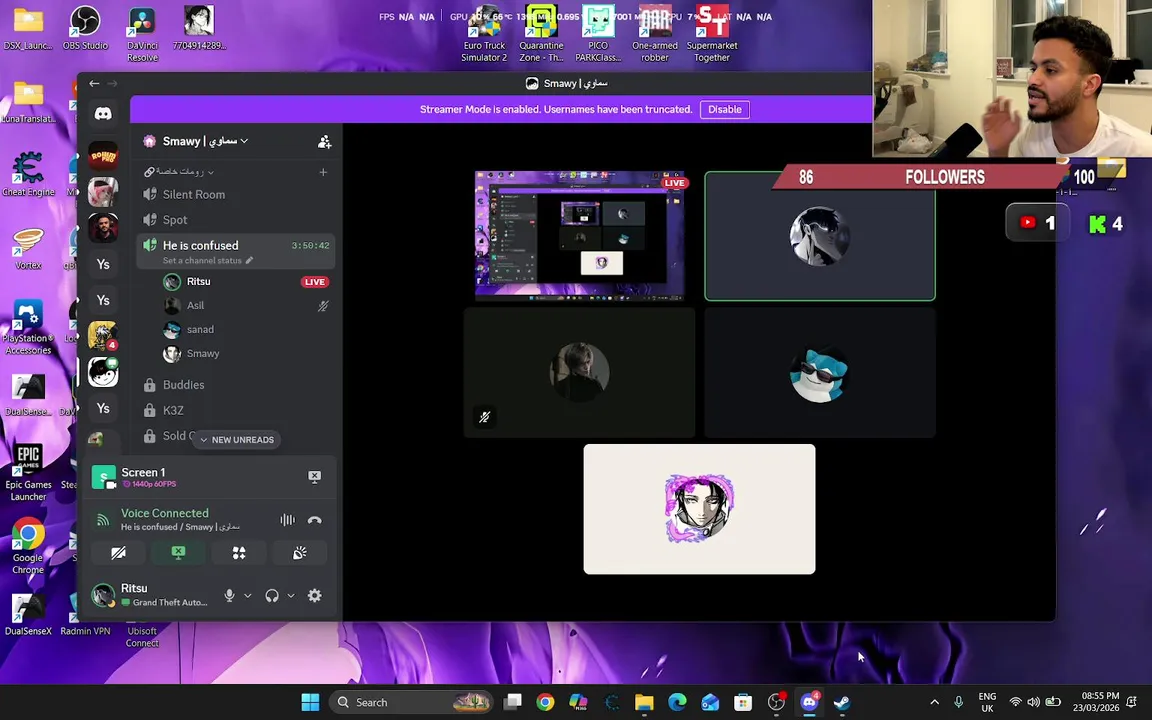Open Task View on the taskbar
Viewport: 1152px width, 720px height.
(x=512, y=702)
